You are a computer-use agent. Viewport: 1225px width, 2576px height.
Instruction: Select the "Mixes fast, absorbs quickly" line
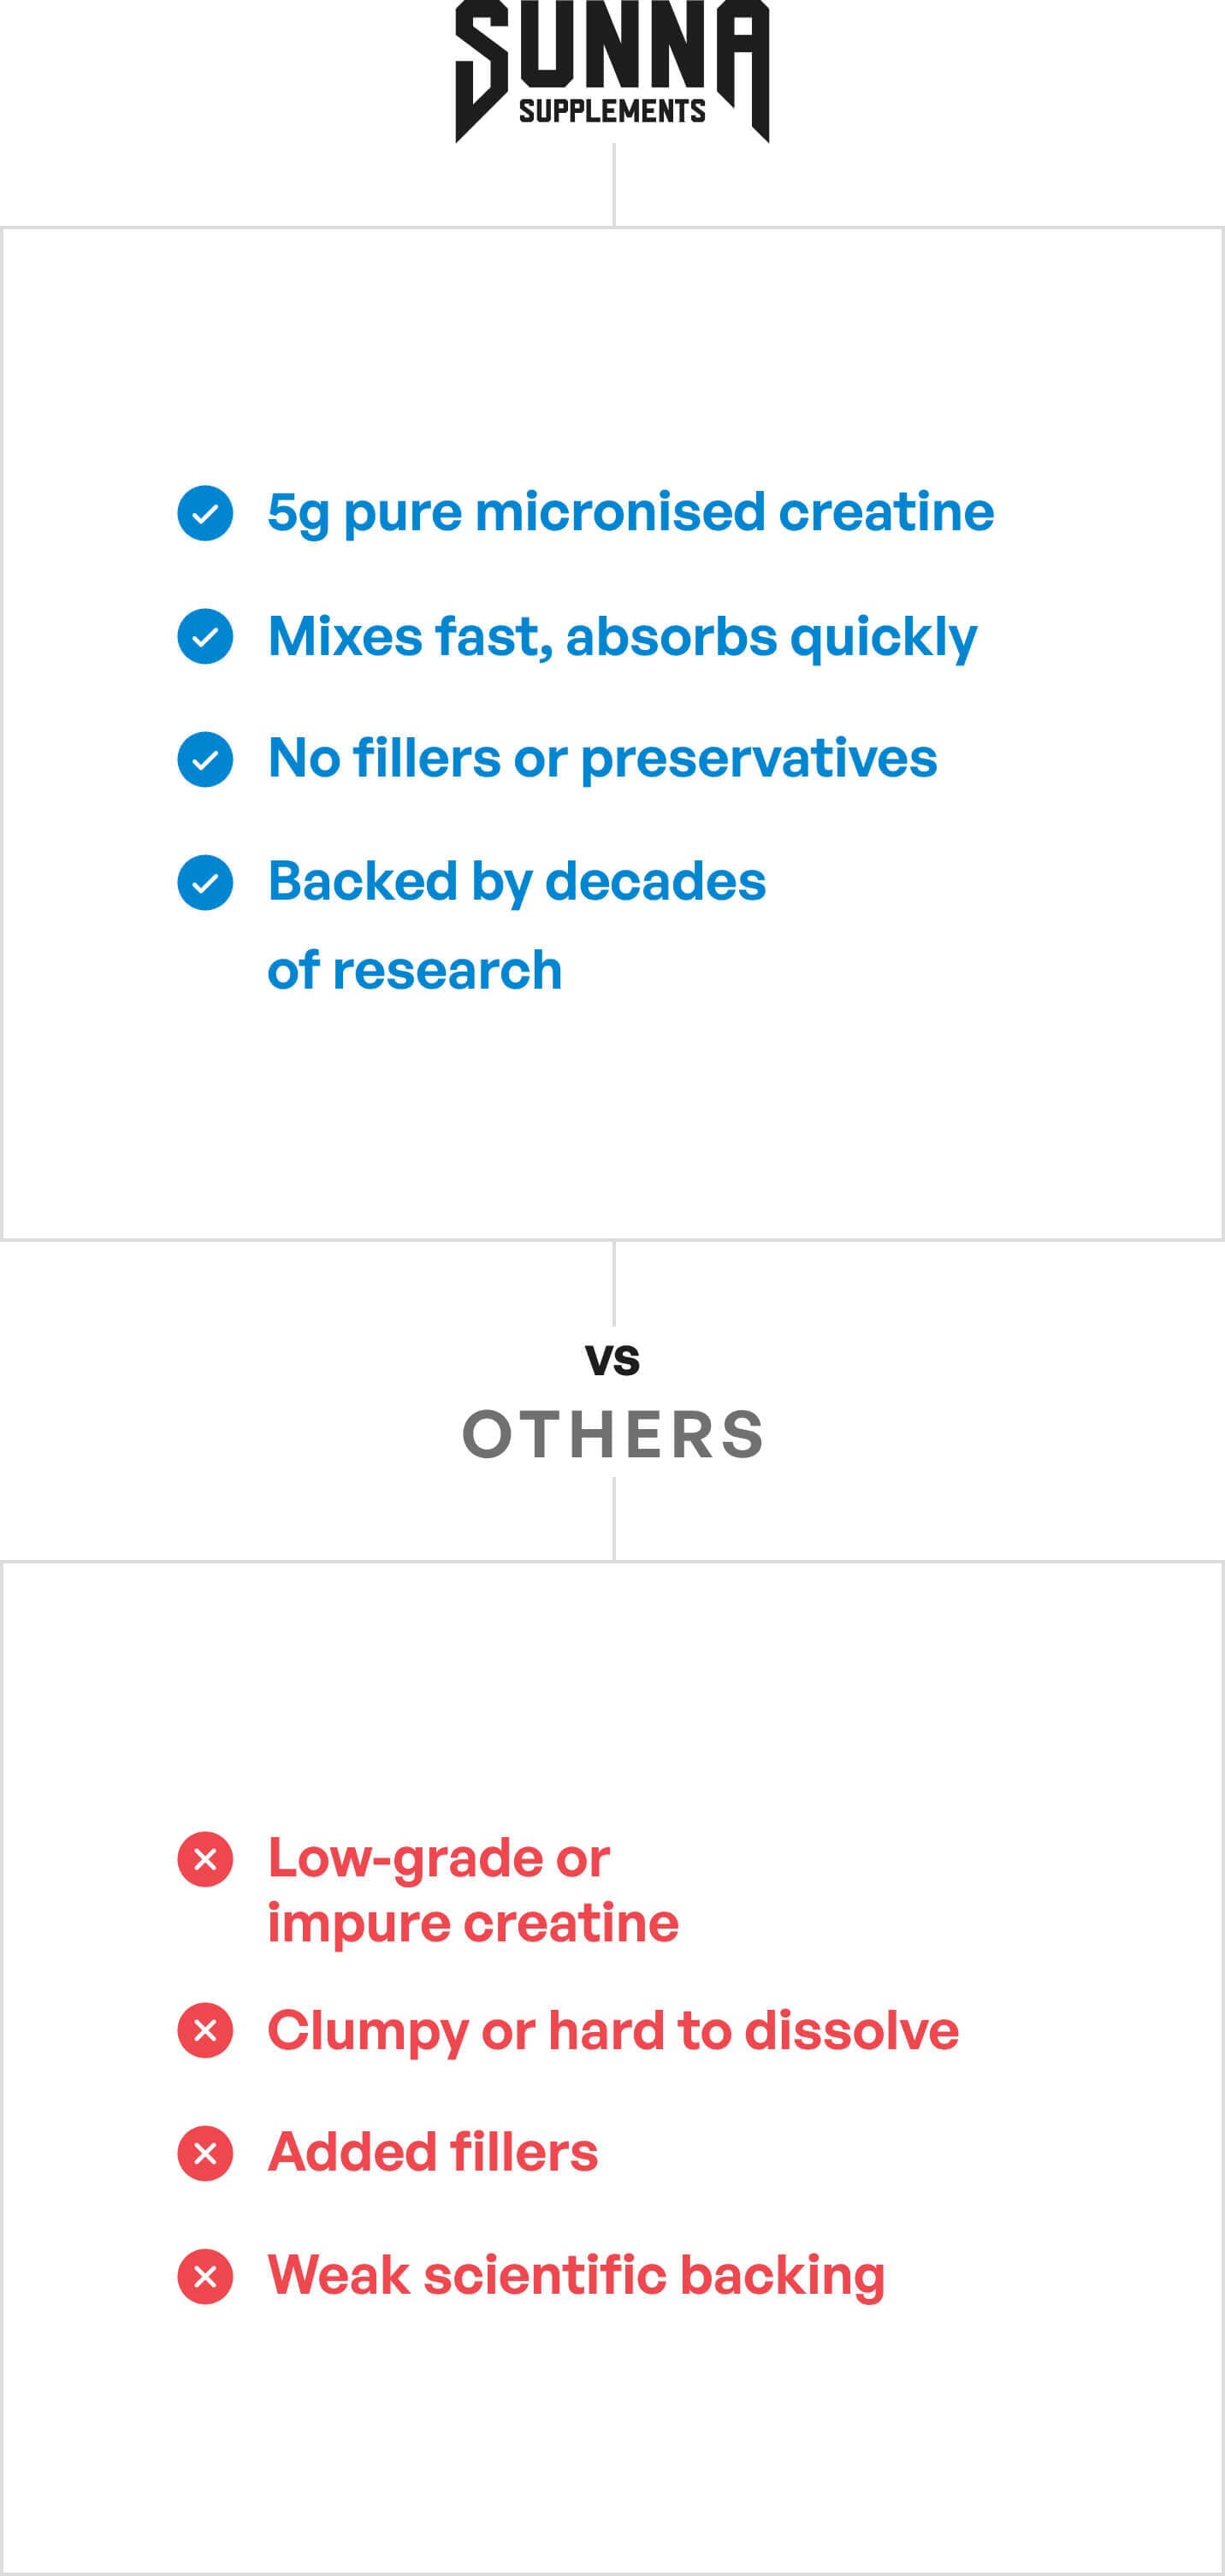tap(622, 637)
